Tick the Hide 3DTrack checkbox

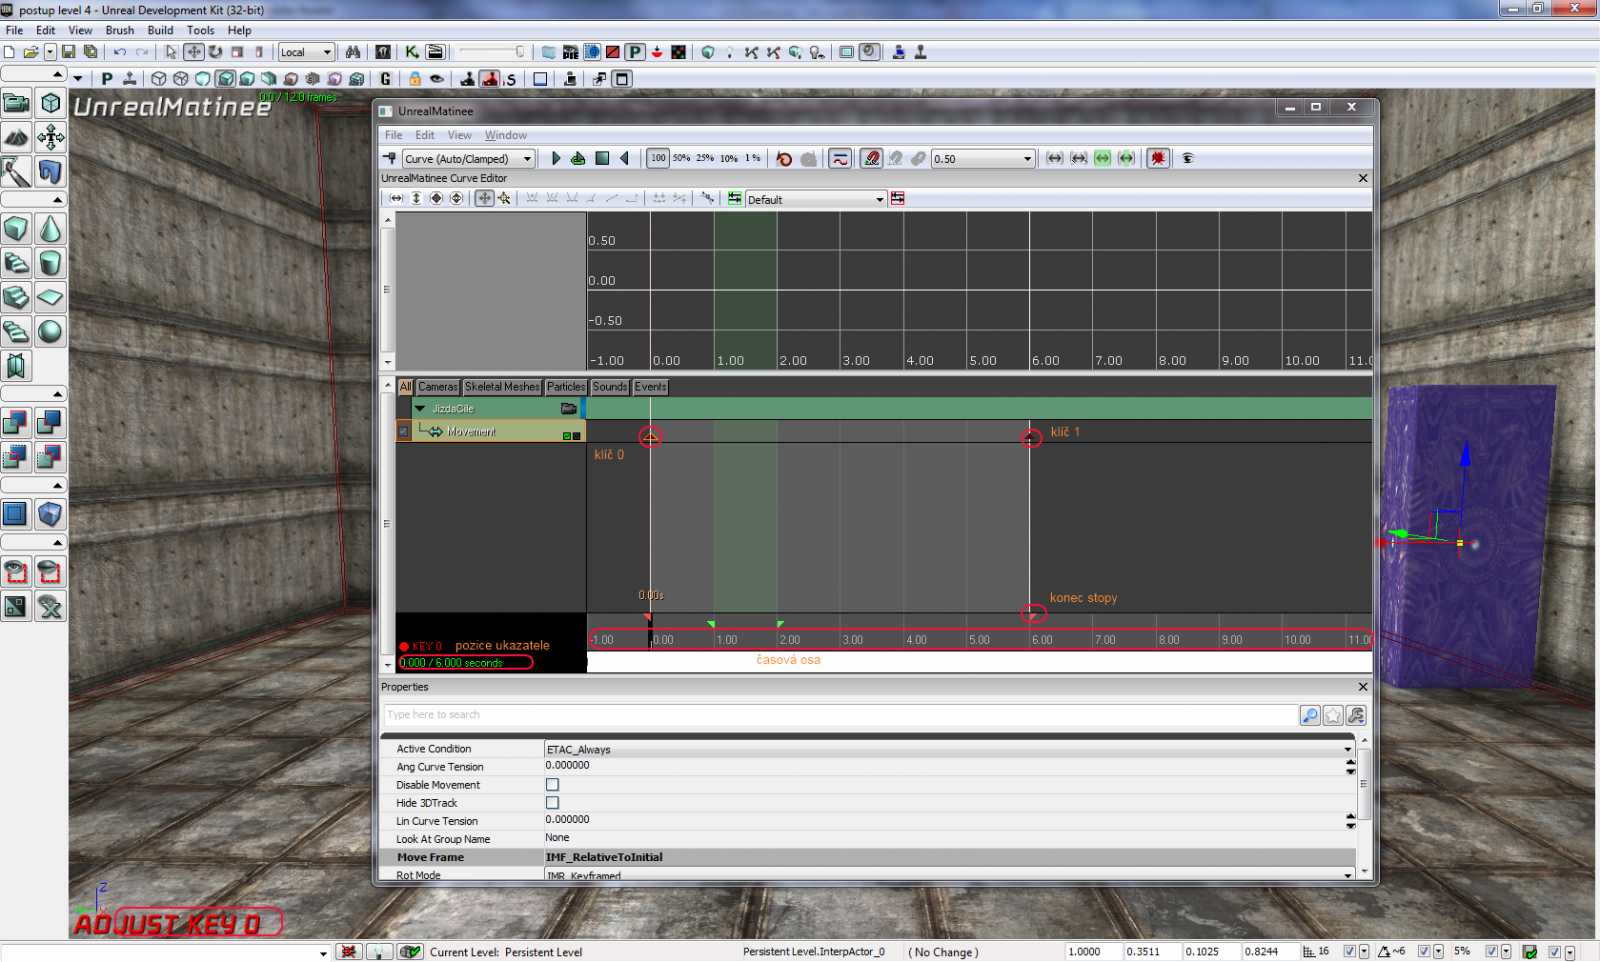point(552,803)
